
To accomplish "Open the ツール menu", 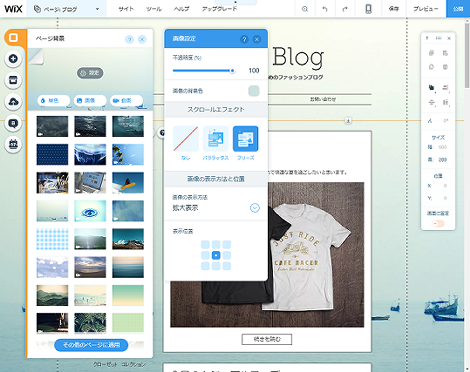I will click(154, 9).
